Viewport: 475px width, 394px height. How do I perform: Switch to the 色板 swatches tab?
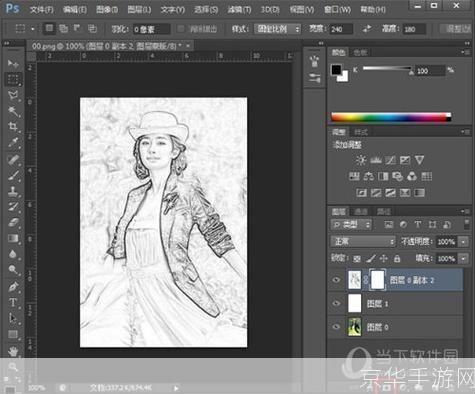[360, 52]
